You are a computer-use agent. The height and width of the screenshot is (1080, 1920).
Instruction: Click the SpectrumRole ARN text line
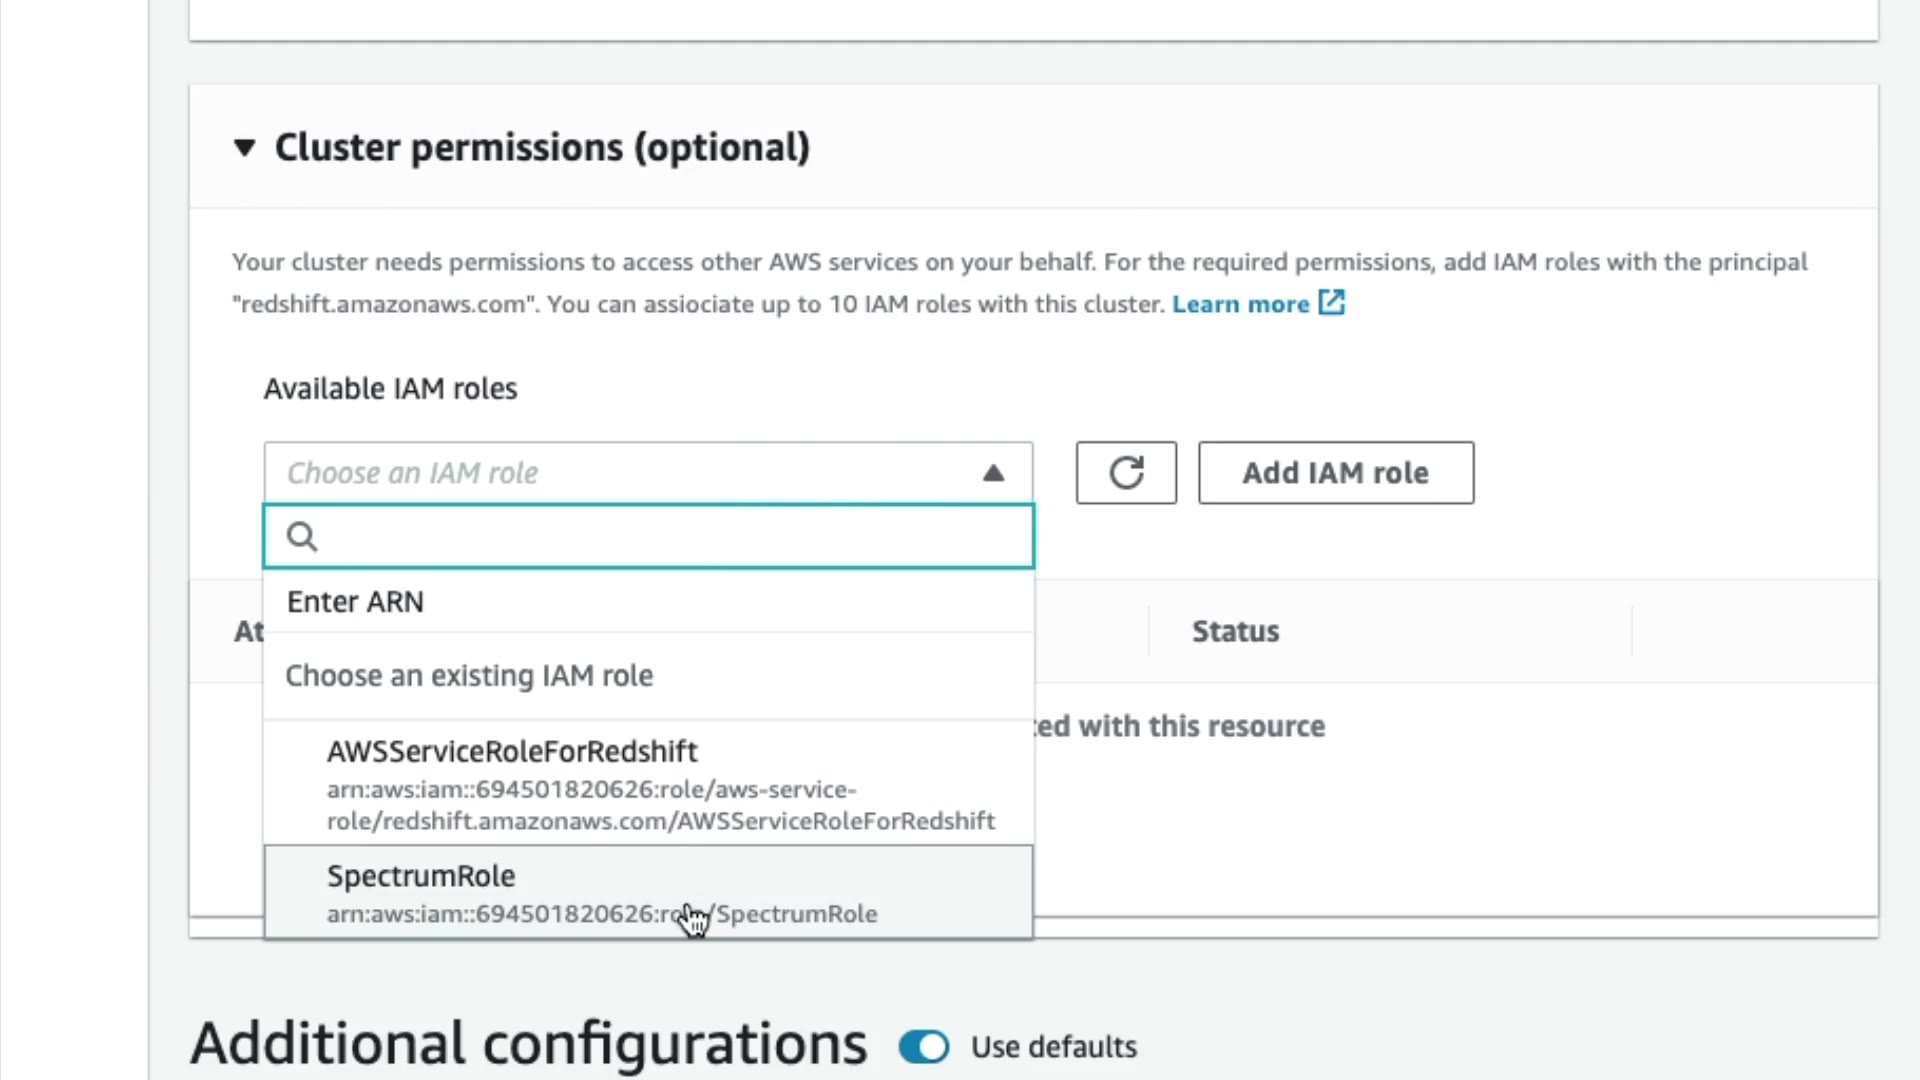(602, 914)
